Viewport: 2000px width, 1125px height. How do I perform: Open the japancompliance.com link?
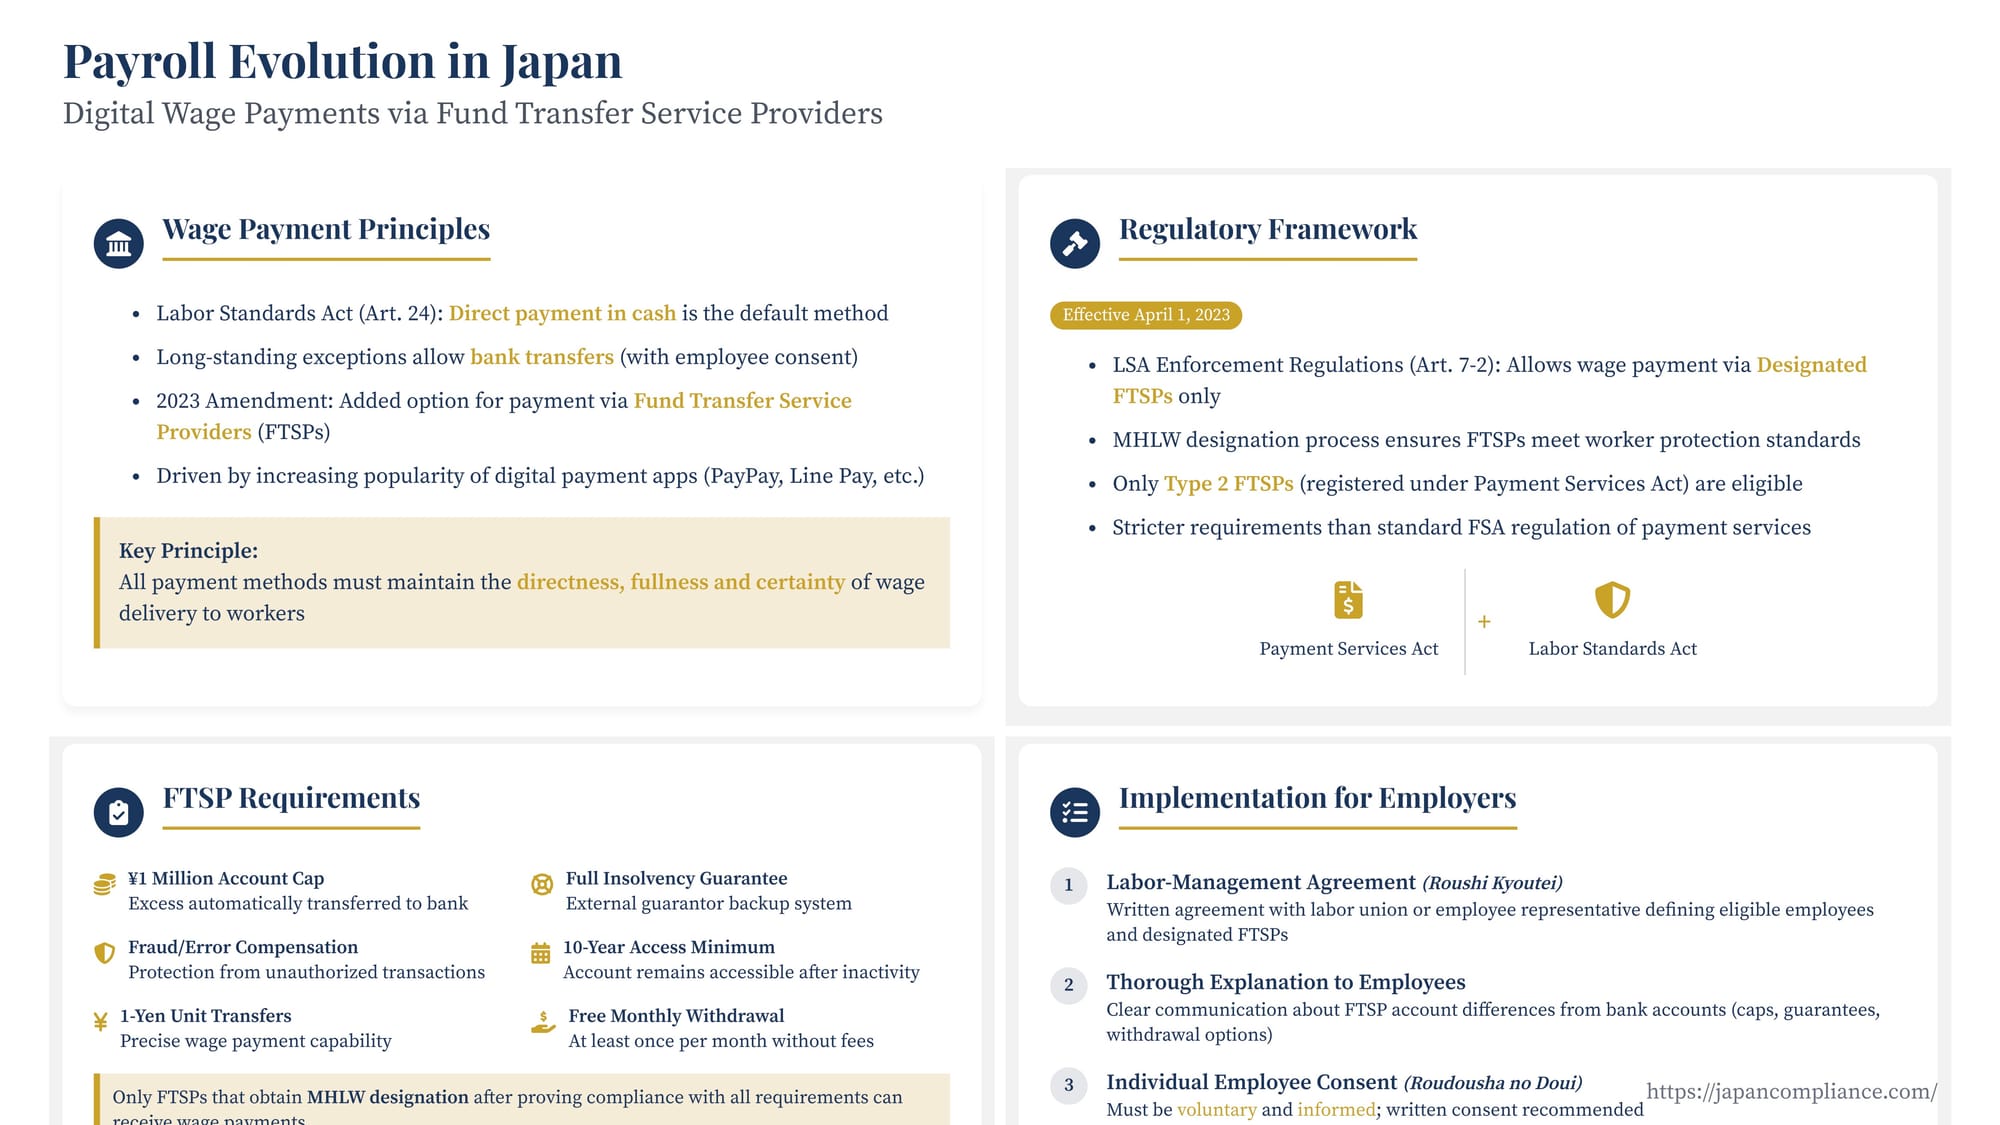1791,1091
